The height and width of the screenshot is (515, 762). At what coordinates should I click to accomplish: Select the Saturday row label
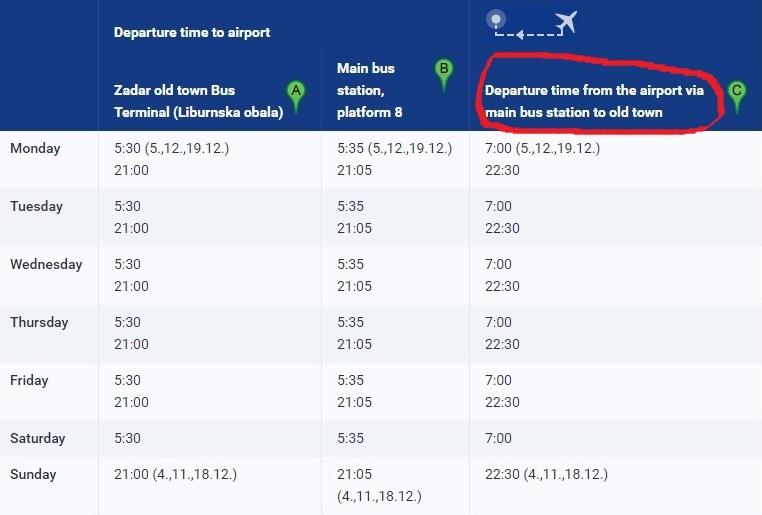point(37,438)
